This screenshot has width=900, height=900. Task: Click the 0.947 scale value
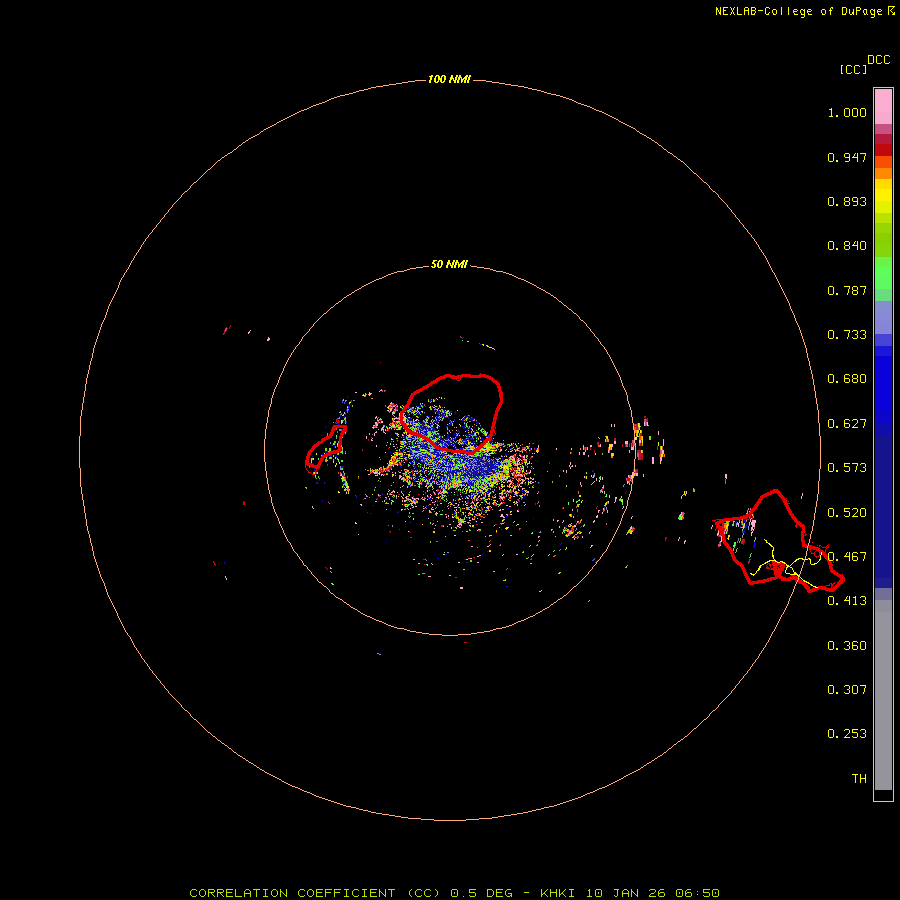point(847,157)
